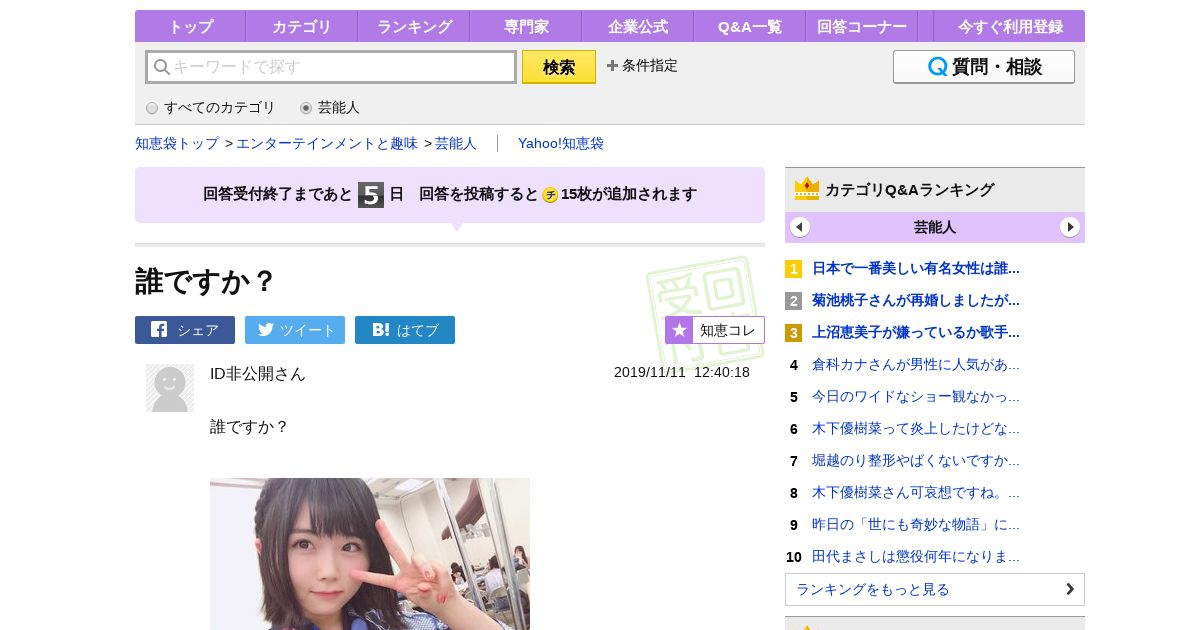Open the 今すぐ利用登録 tab
The height and width of the screenshot is (630, 1200).
pos(1009,27)
